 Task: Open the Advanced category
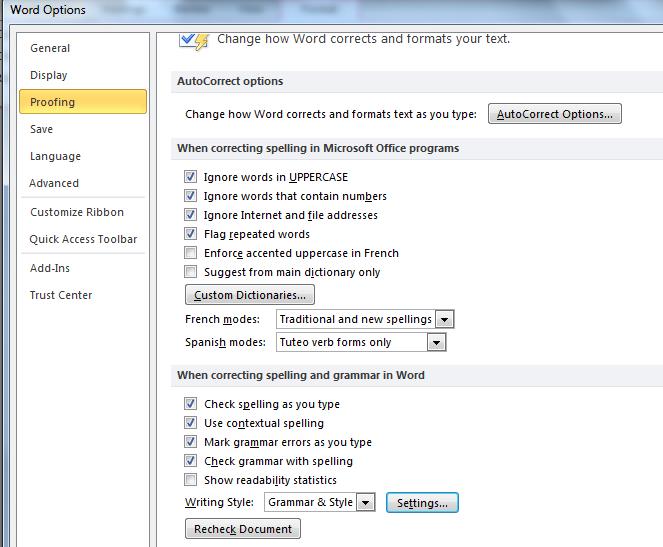click(54, 183)
